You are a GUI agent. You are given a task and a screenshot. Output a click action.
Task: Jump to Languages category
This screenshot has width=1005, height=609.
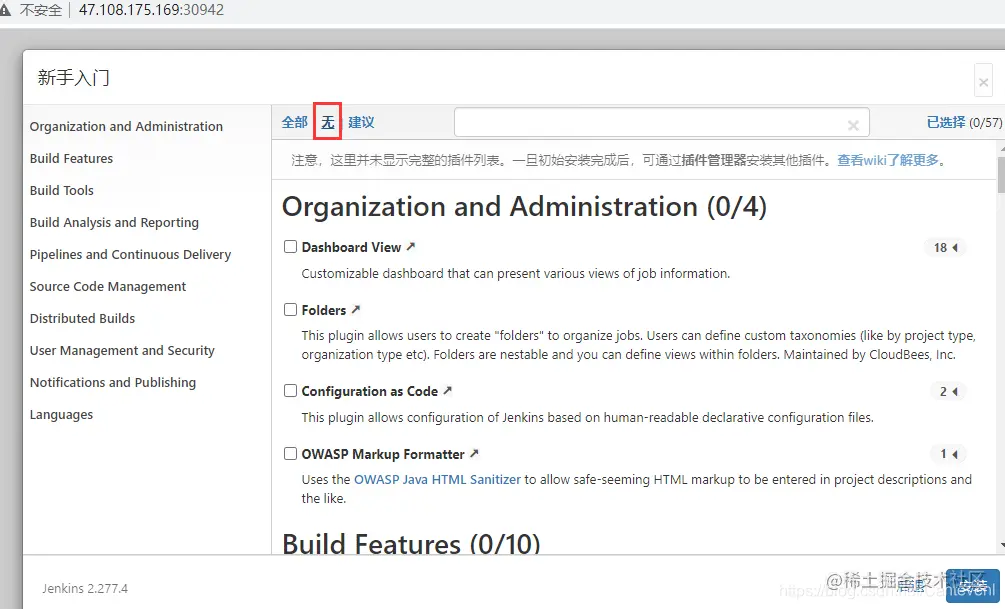pyautogui.click(x=61, y=415)
